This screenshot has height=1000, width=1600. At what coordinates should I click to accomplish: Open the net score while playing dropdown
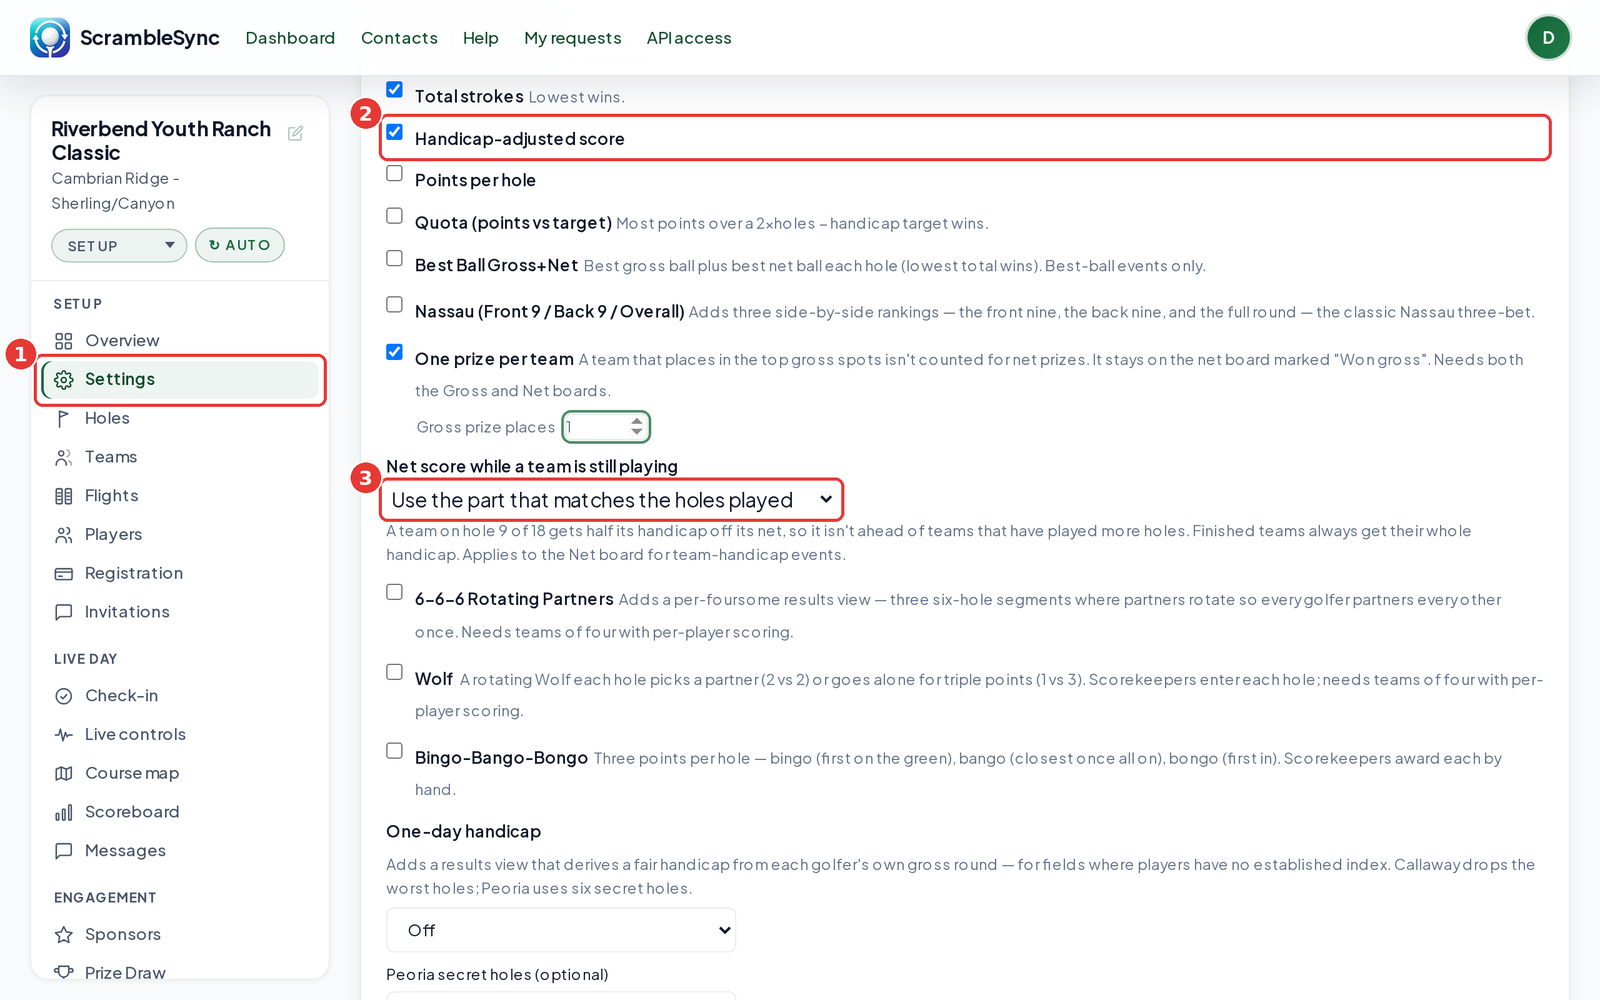(611, 500)
